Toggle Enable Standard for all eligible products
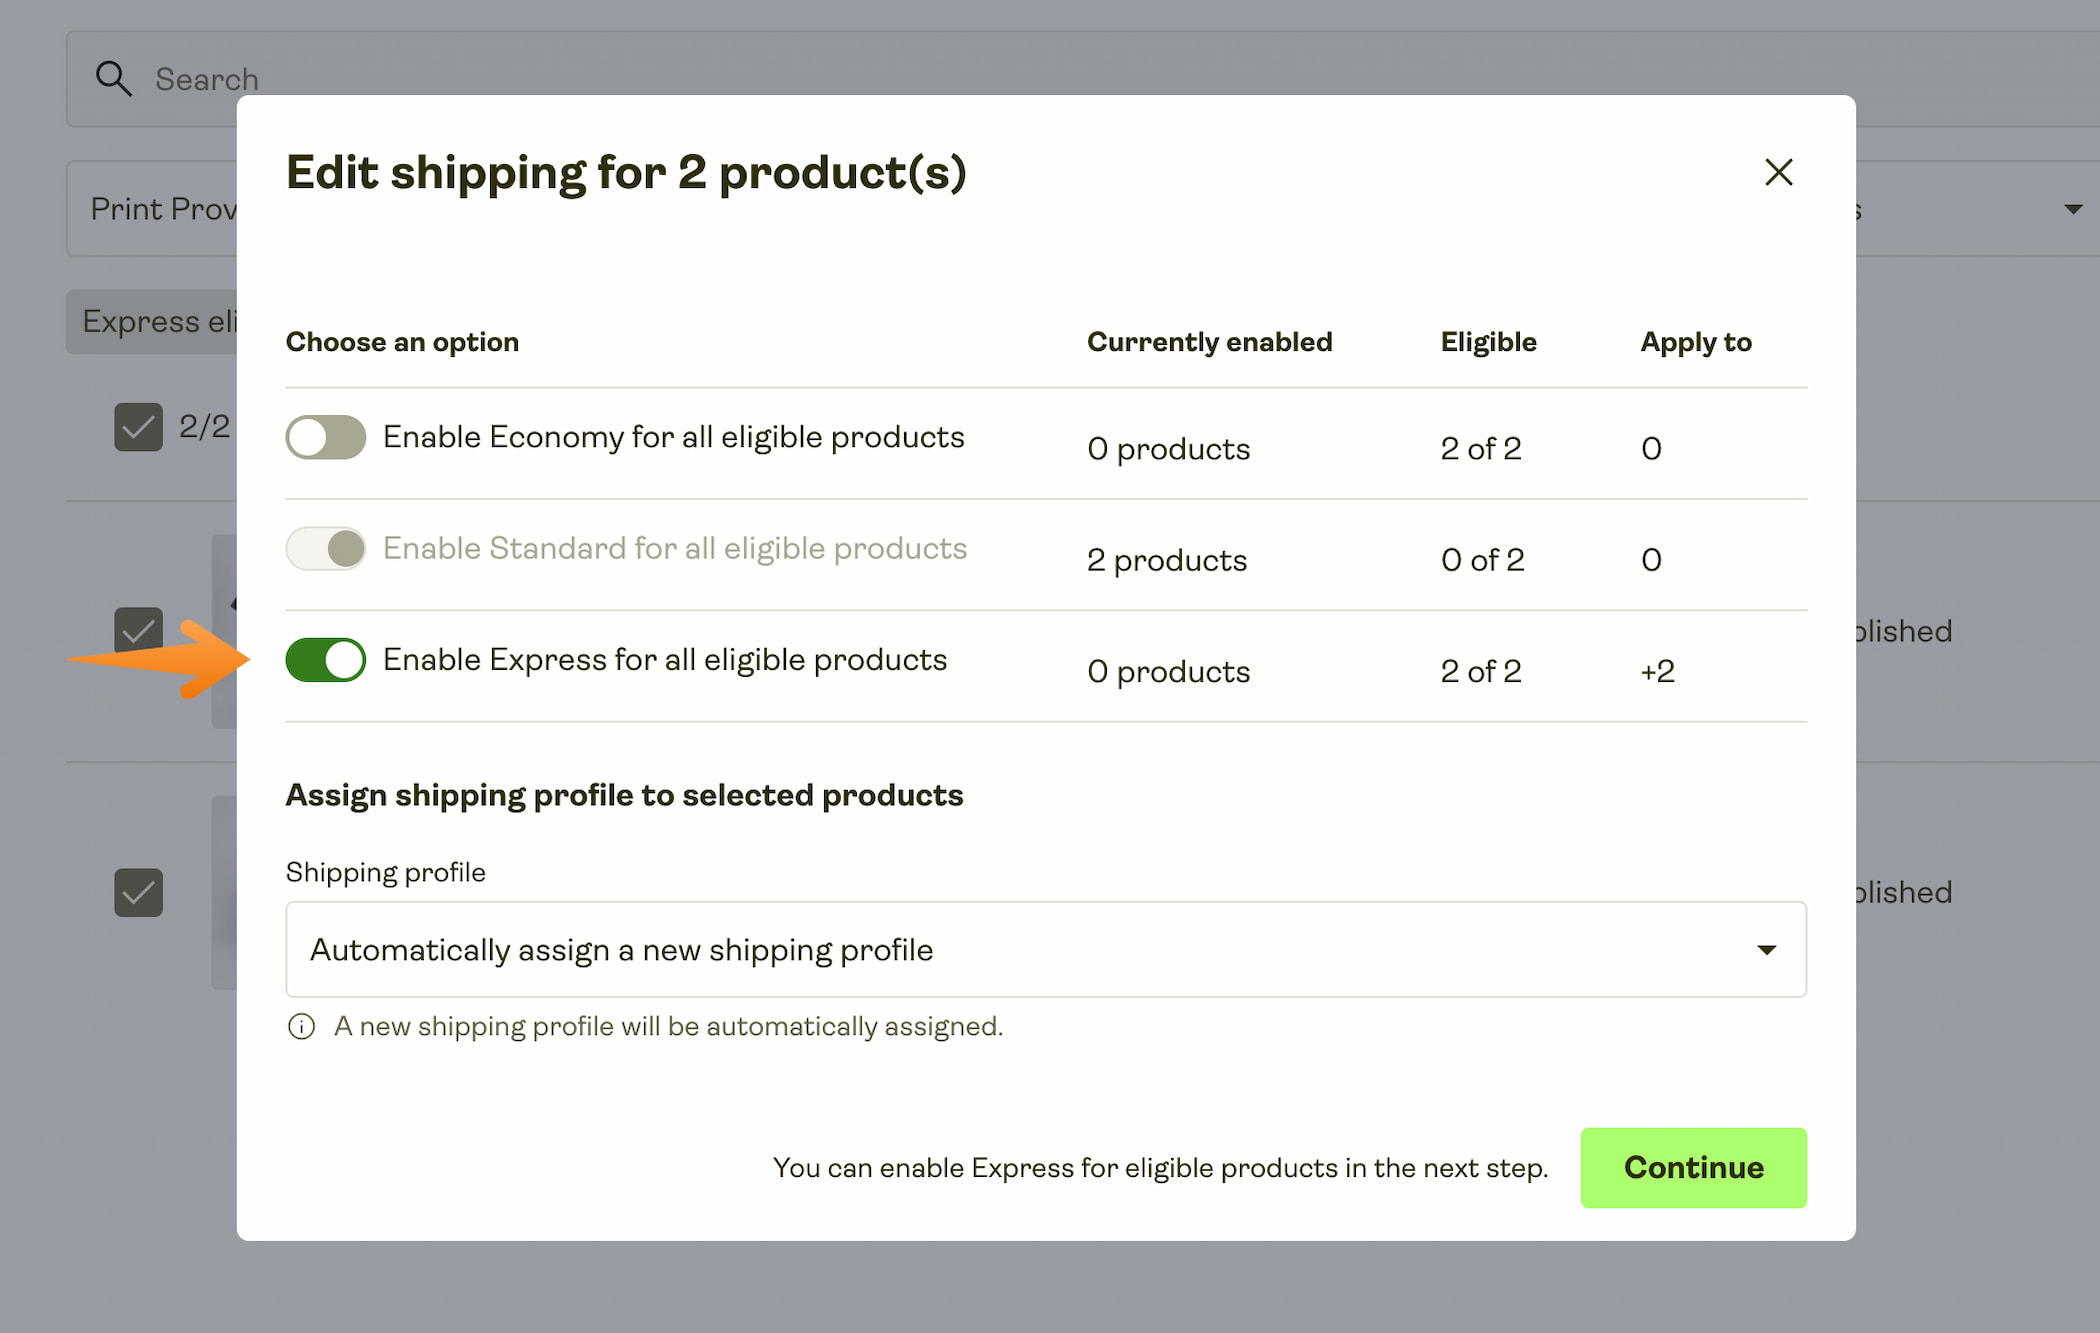This screenshot has height=1333, width=2100. click(325, 548)
